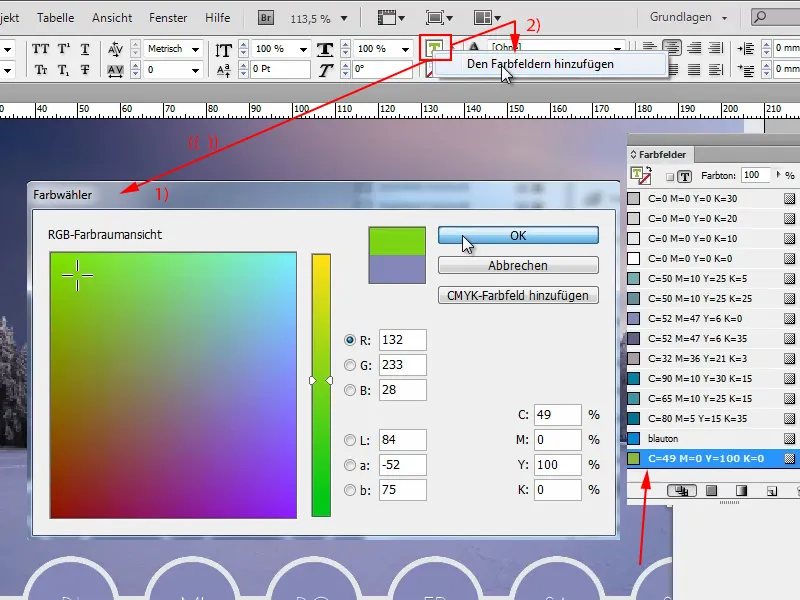
Task: Toggle strikethrough text formatting icon
Action: tap(85, 70)
